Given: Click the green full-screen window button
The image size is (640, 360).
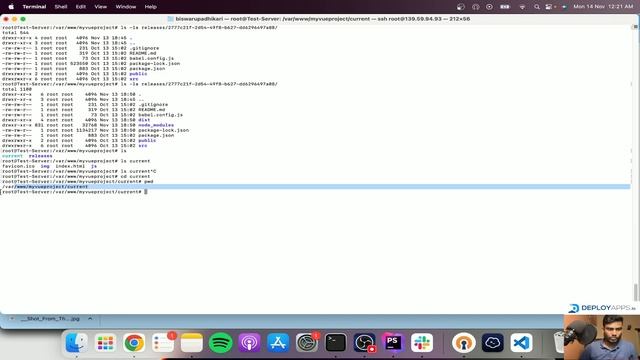Looking at the screenshot, I should pyautogui.click(x=23, y=19).
